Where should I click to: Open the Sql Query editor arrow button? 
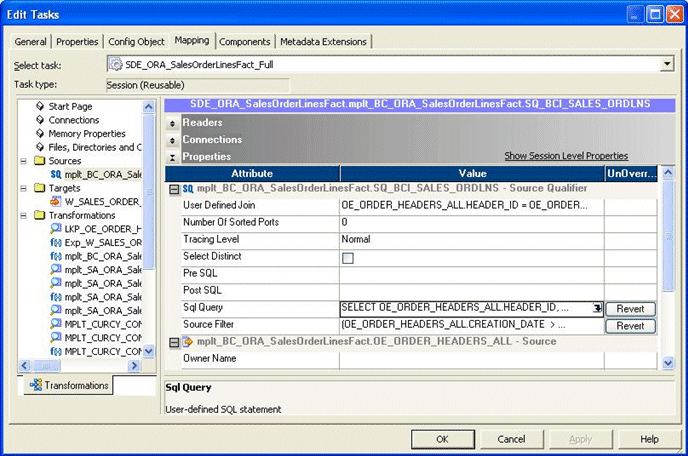click(x=597, y=309)
